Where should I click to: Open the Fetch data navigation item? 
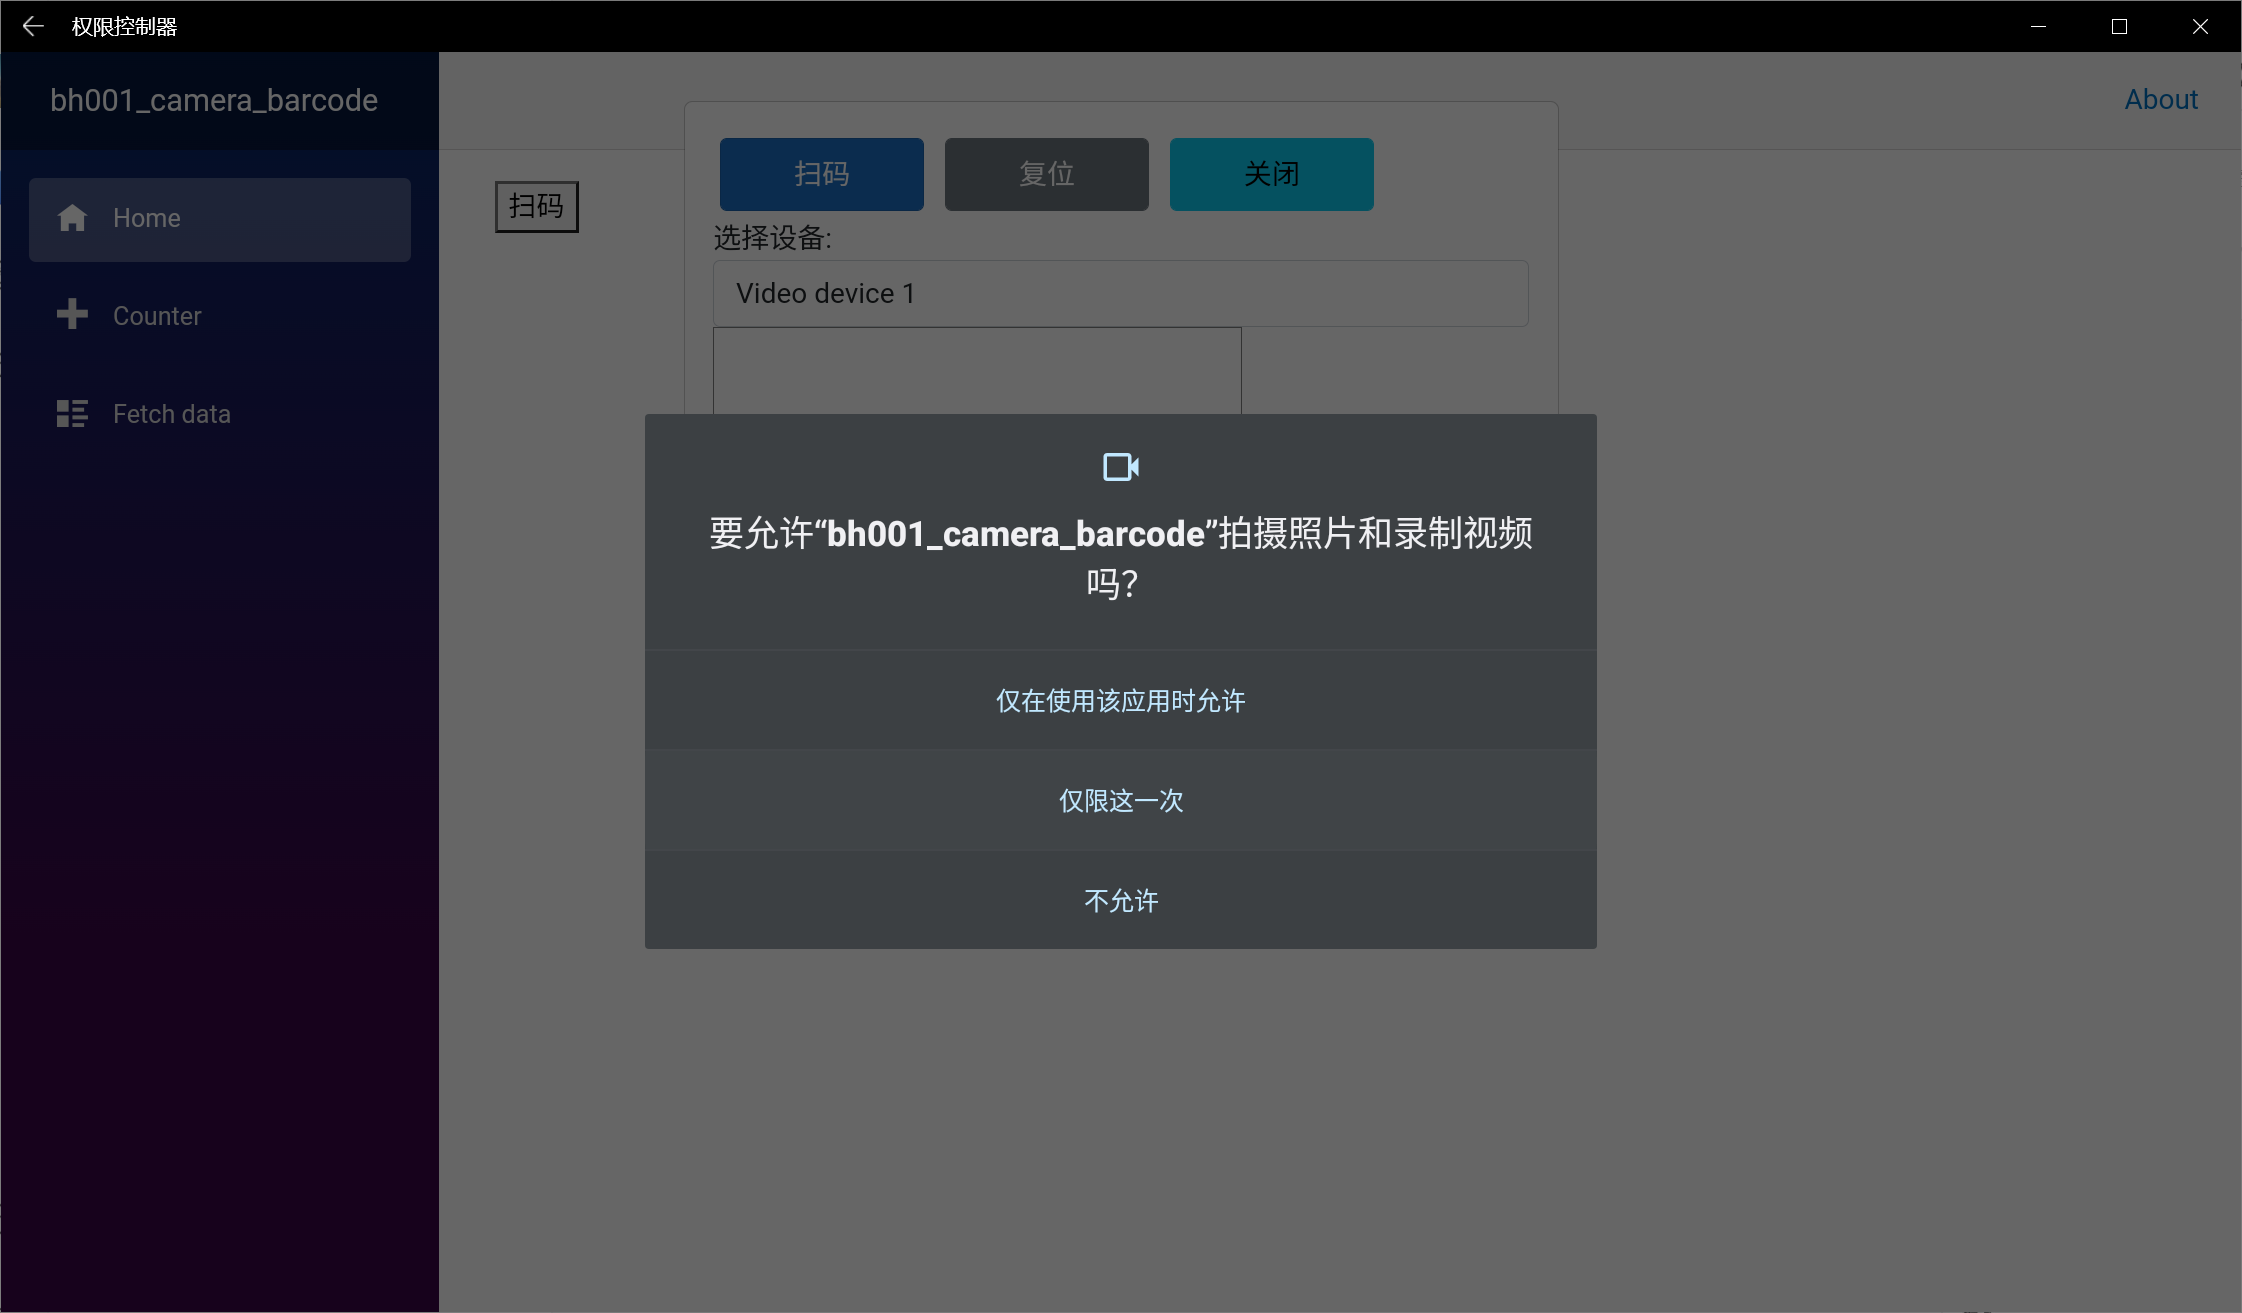(x=220, y=414)
